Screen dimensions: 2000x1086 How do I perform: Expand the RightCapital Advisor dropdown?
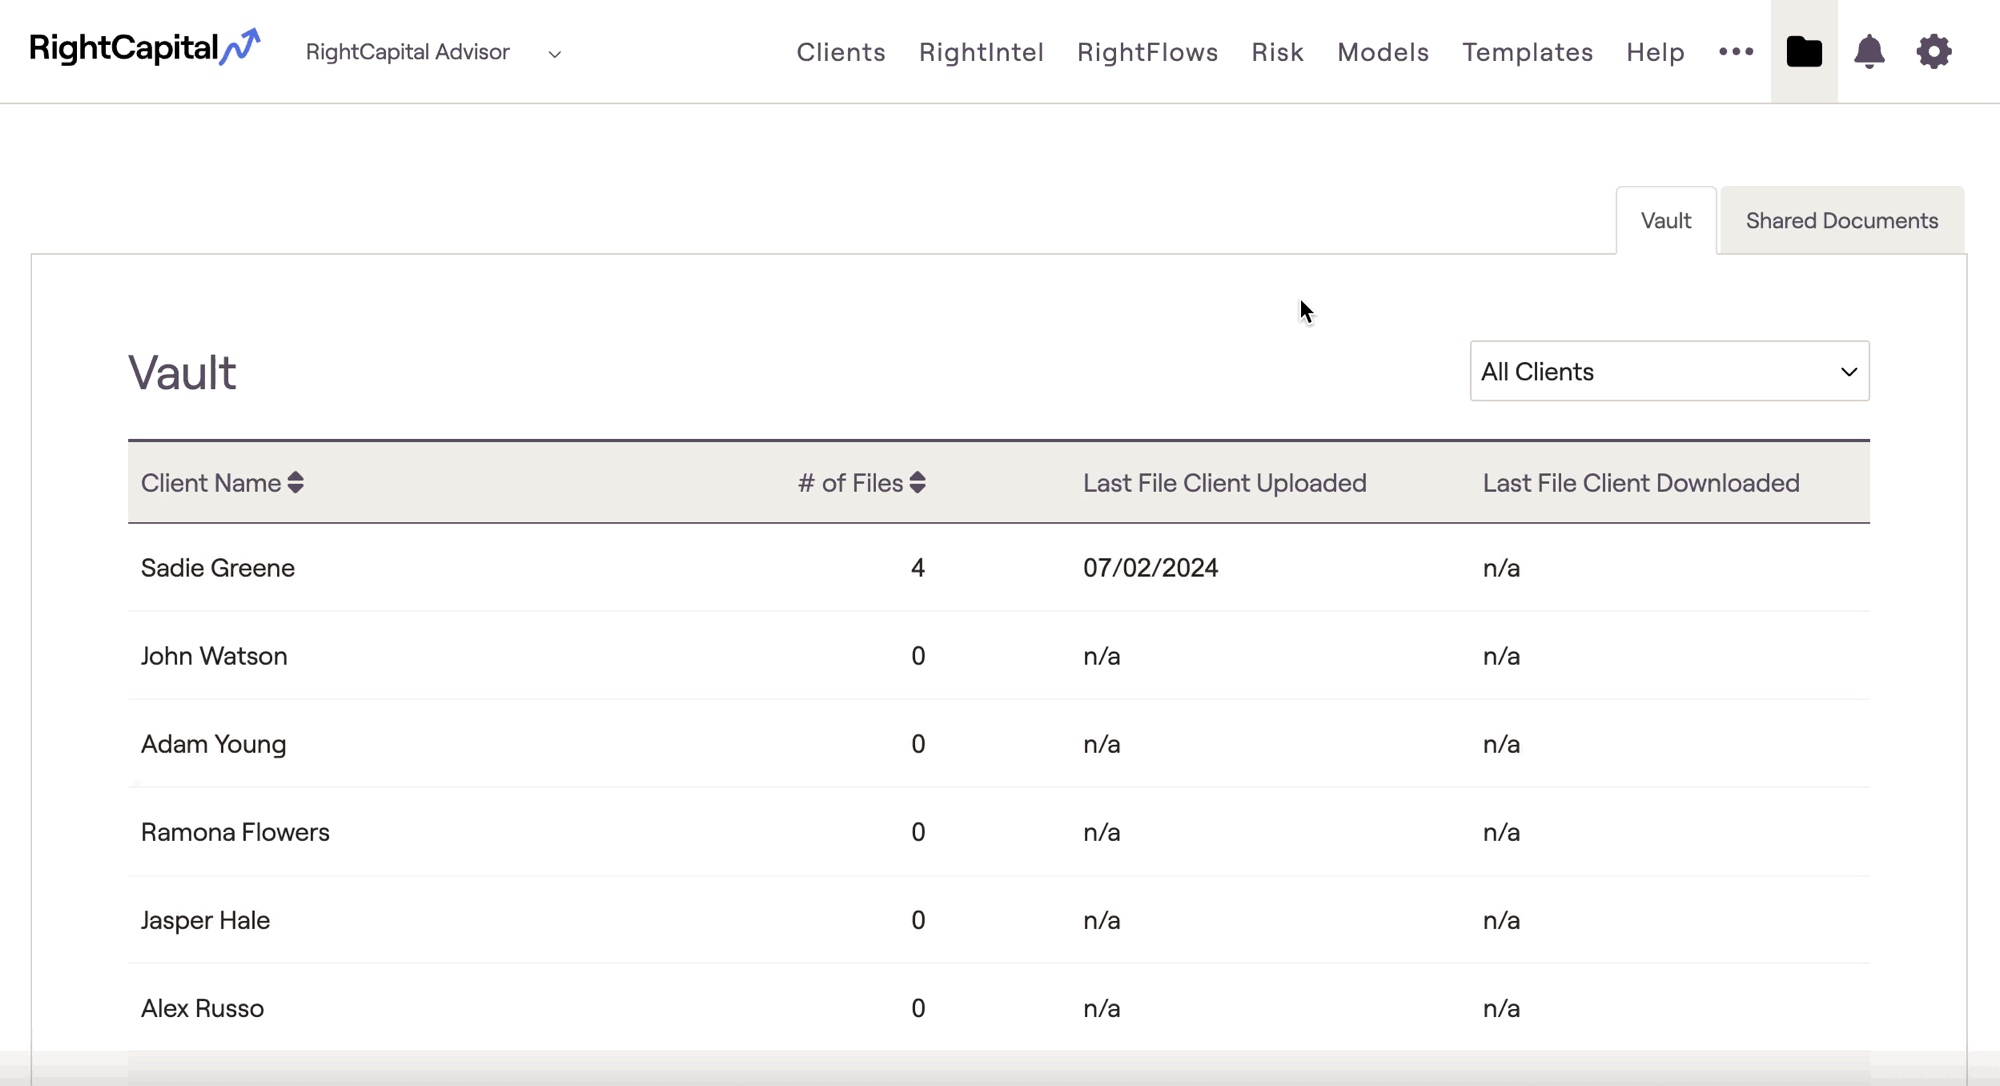[555, 54]
